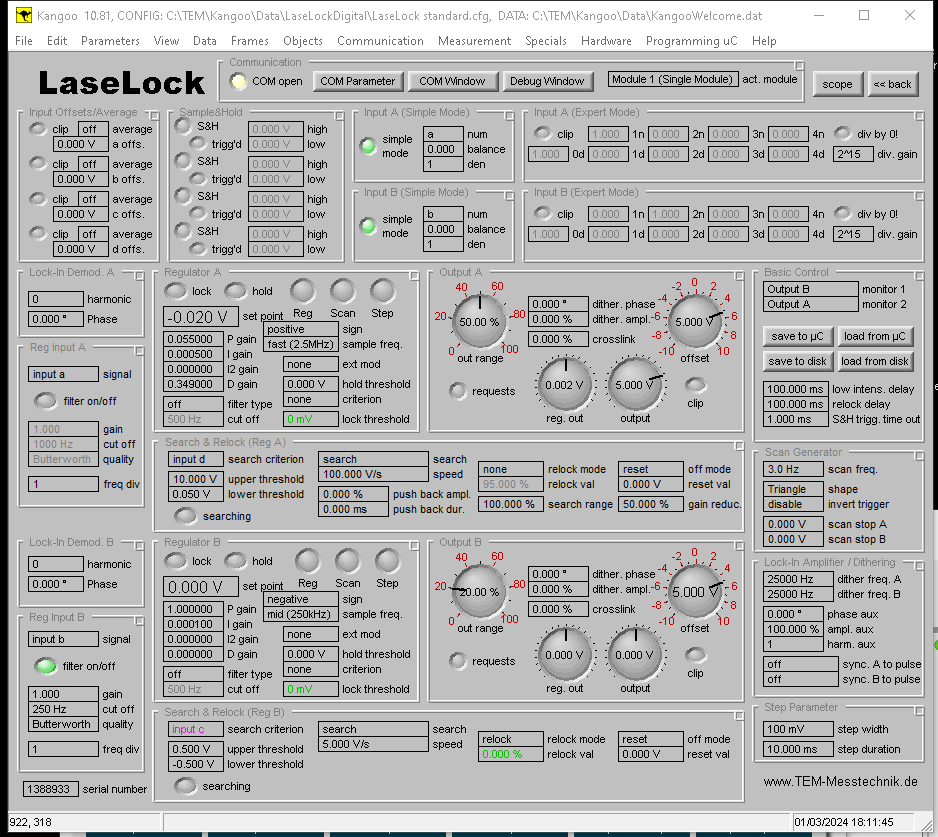Click the Output B requests indicator

(x=458, y=661)
